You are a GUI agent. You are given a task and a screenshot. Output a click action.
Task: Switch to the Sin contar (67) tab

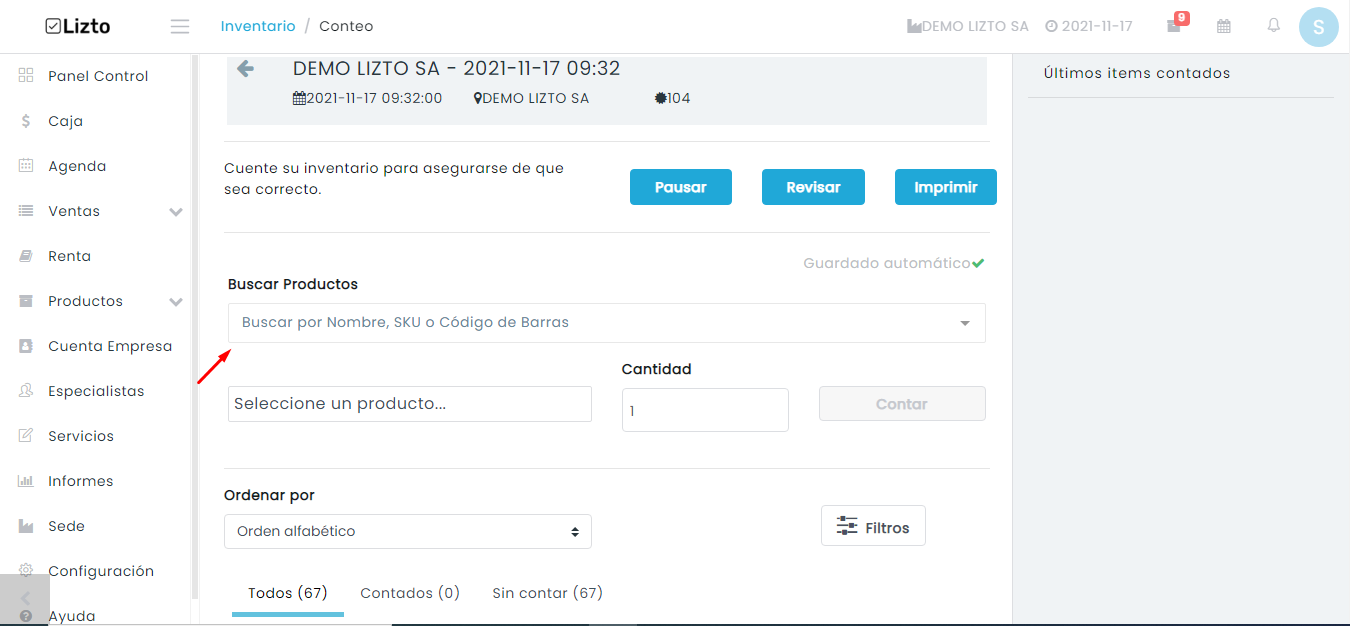point(548,593)
